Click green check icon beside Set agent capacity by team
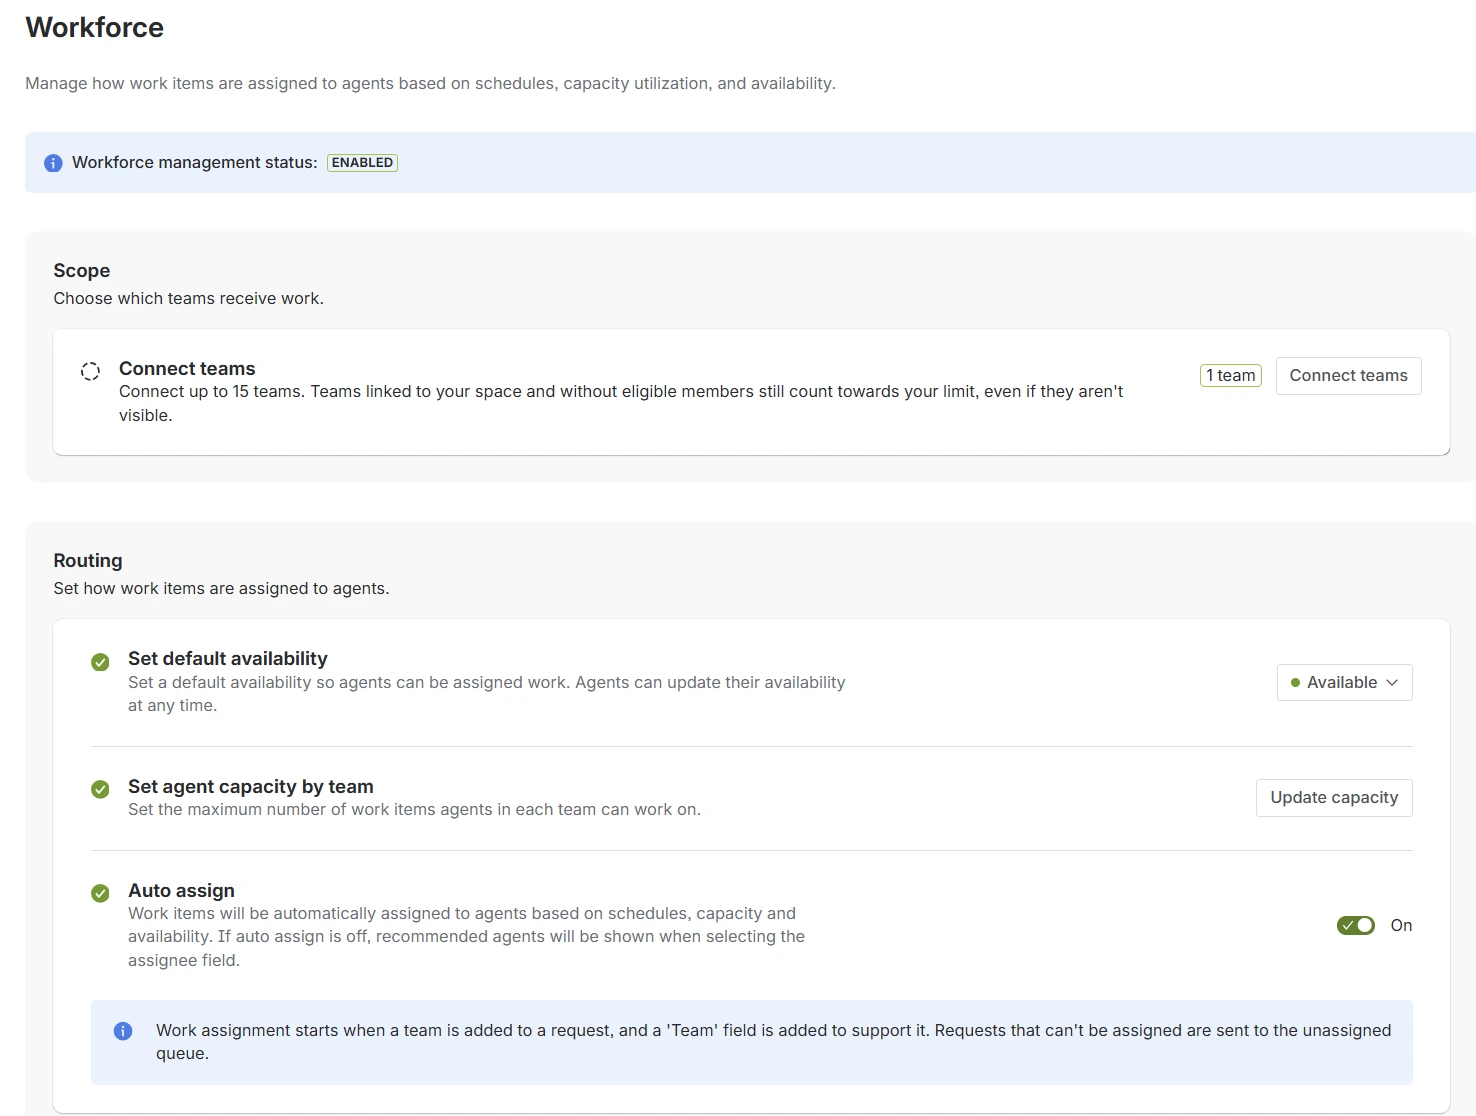1476x1116 pixels. point(100,789)
